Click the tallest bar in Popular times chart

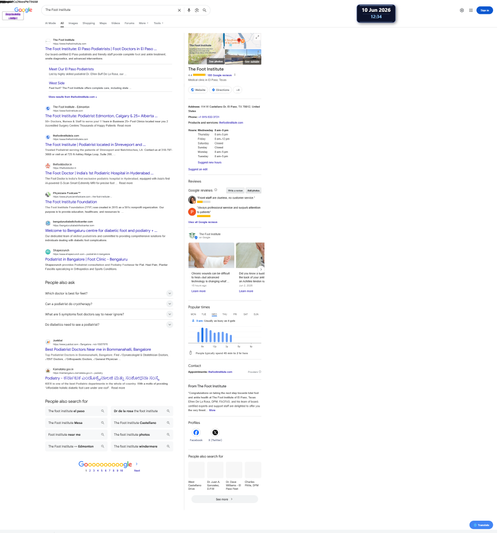coord(202,335)
